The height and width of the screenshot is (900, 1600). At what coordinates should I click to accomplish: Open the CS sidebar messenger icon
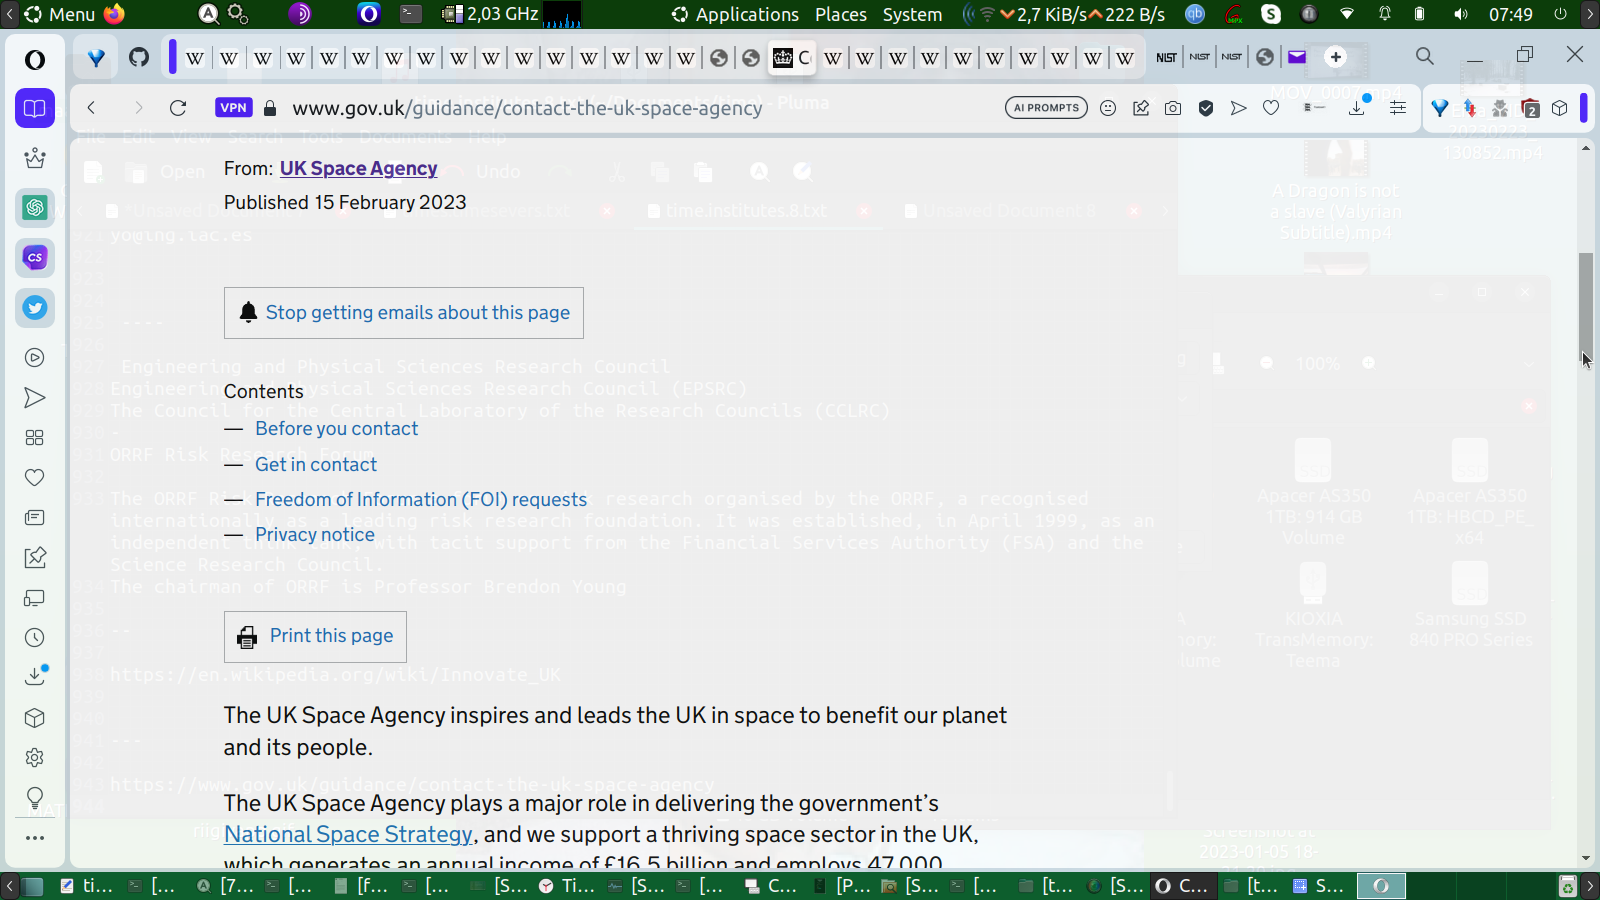pyautogui.click(x=35, y=258)
